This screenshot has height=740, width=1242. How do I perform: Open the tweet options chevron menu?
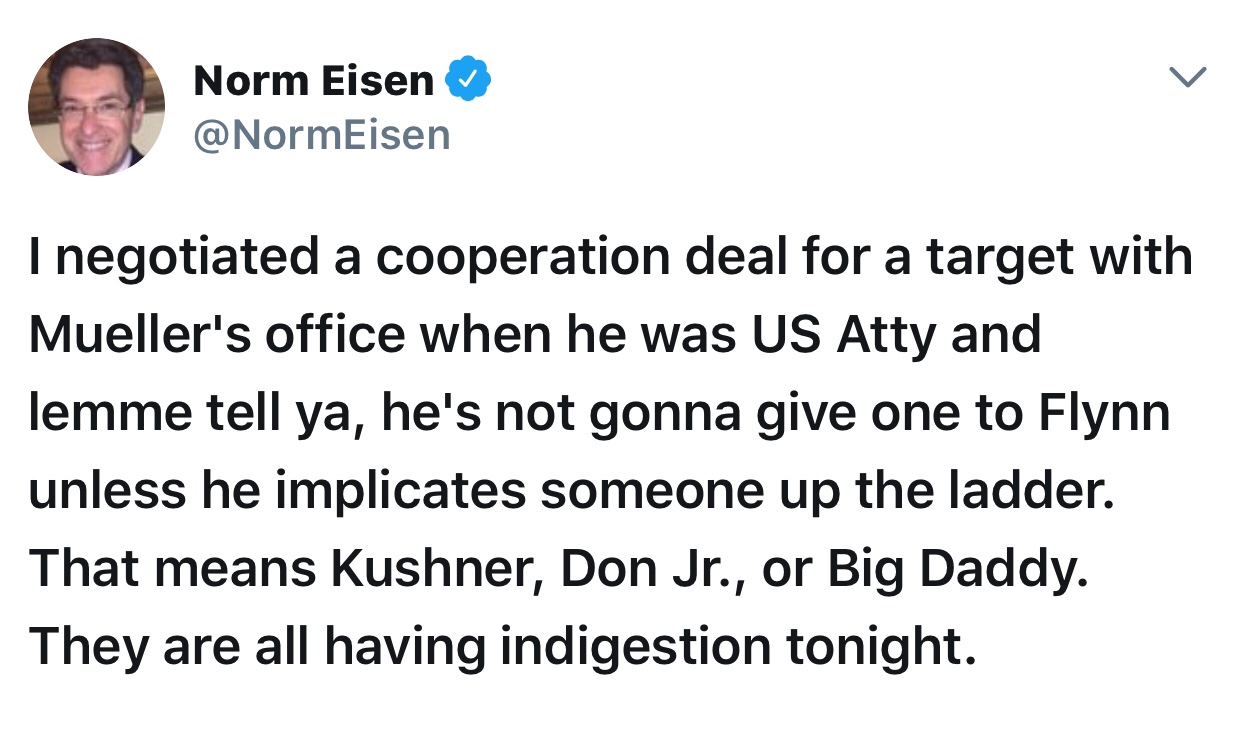coord(1189,77)
